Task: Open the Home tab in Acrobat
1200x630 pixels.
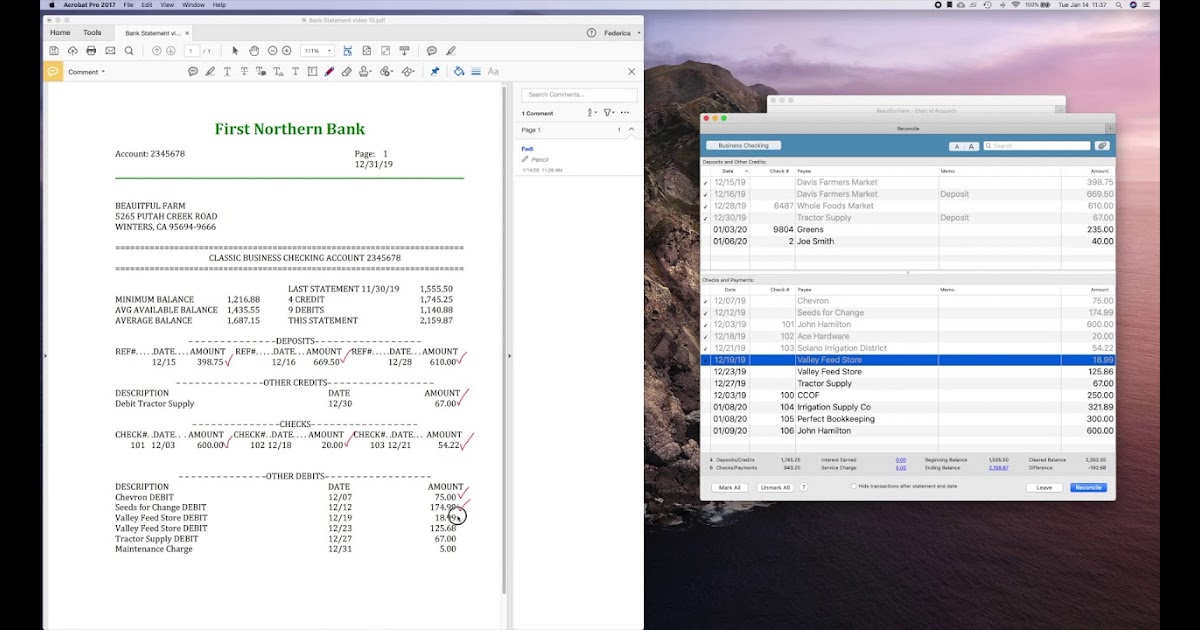Action: coord(61,33)
